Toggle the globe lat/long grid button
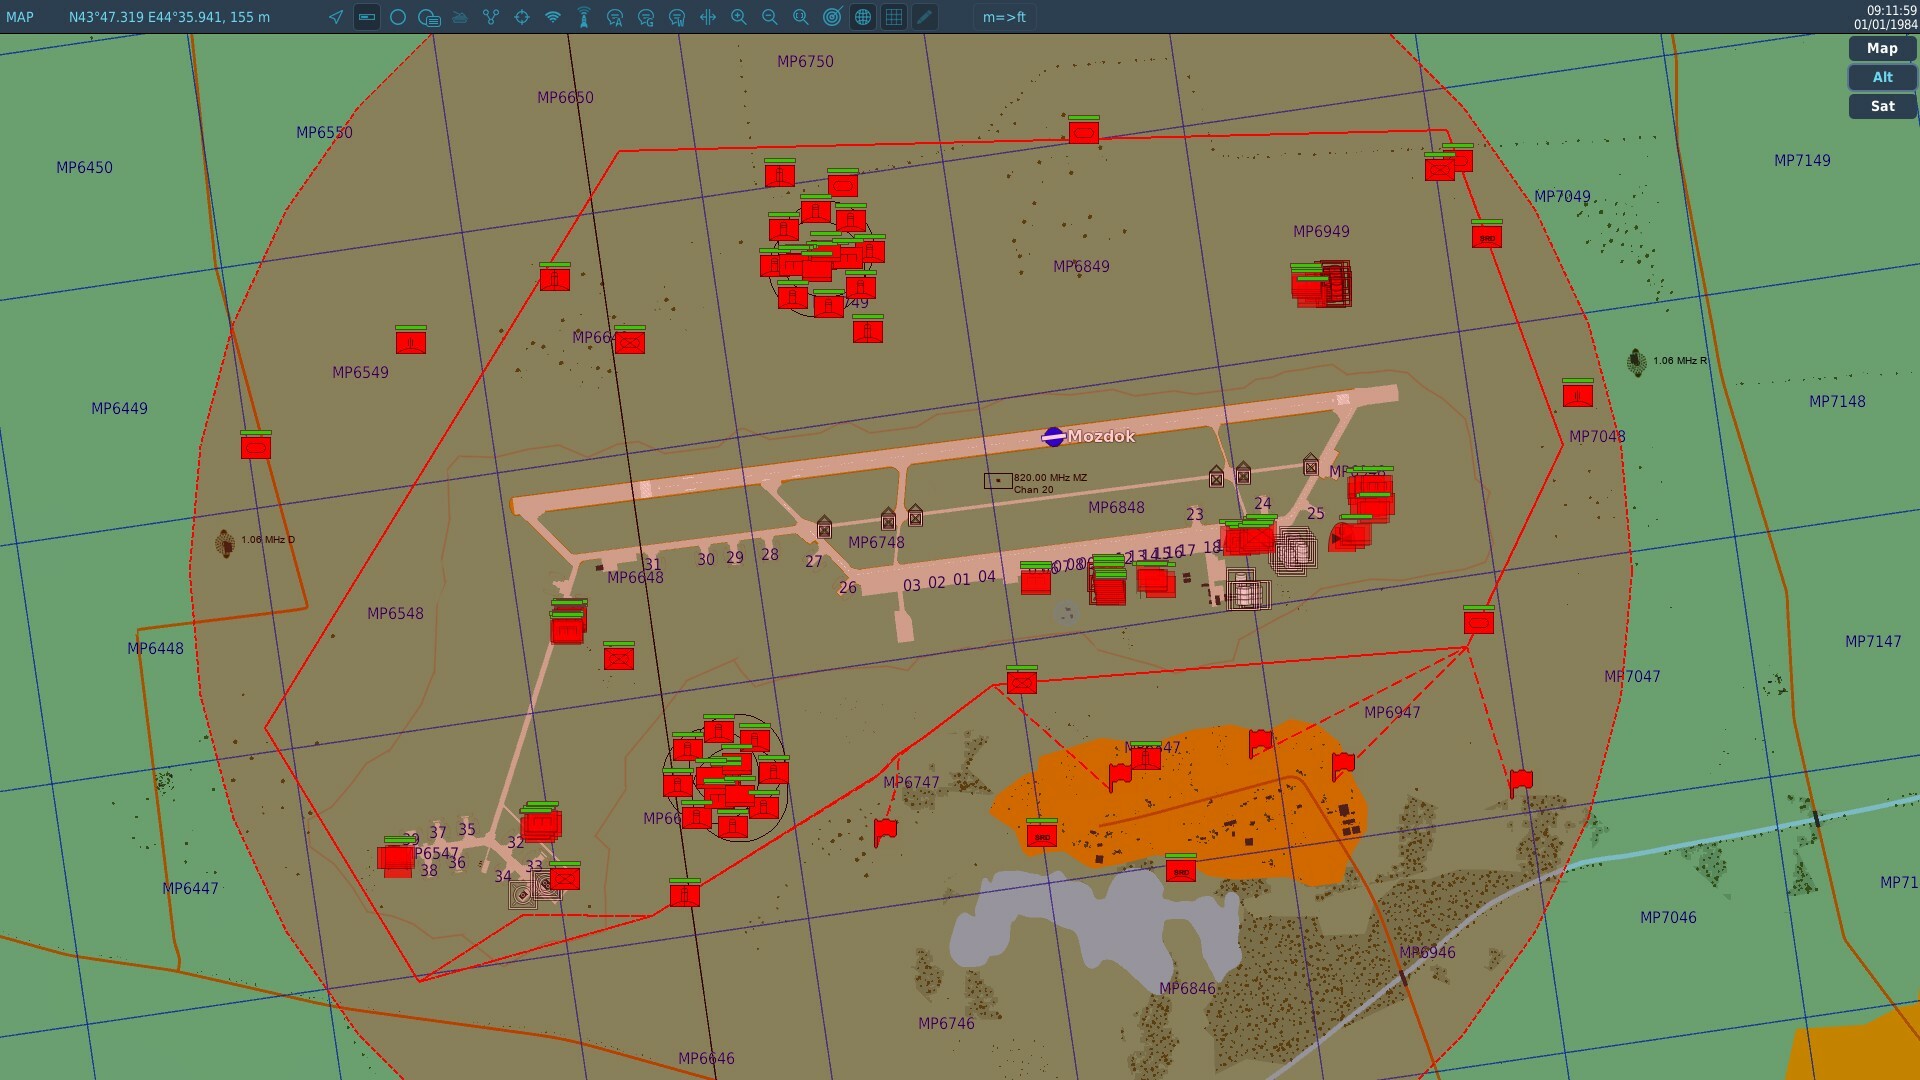Viewport: 1920px width, 1080px height. pos(863,17)
